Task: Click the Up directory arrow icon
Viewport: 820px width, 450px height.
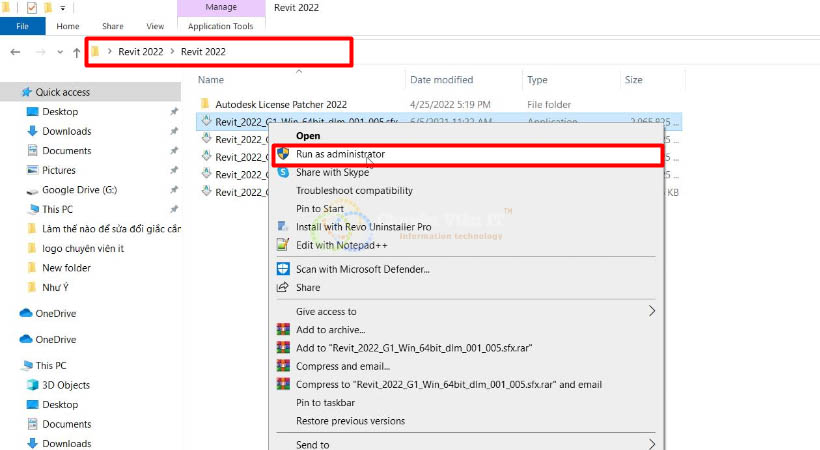Action: pos(77,52)
